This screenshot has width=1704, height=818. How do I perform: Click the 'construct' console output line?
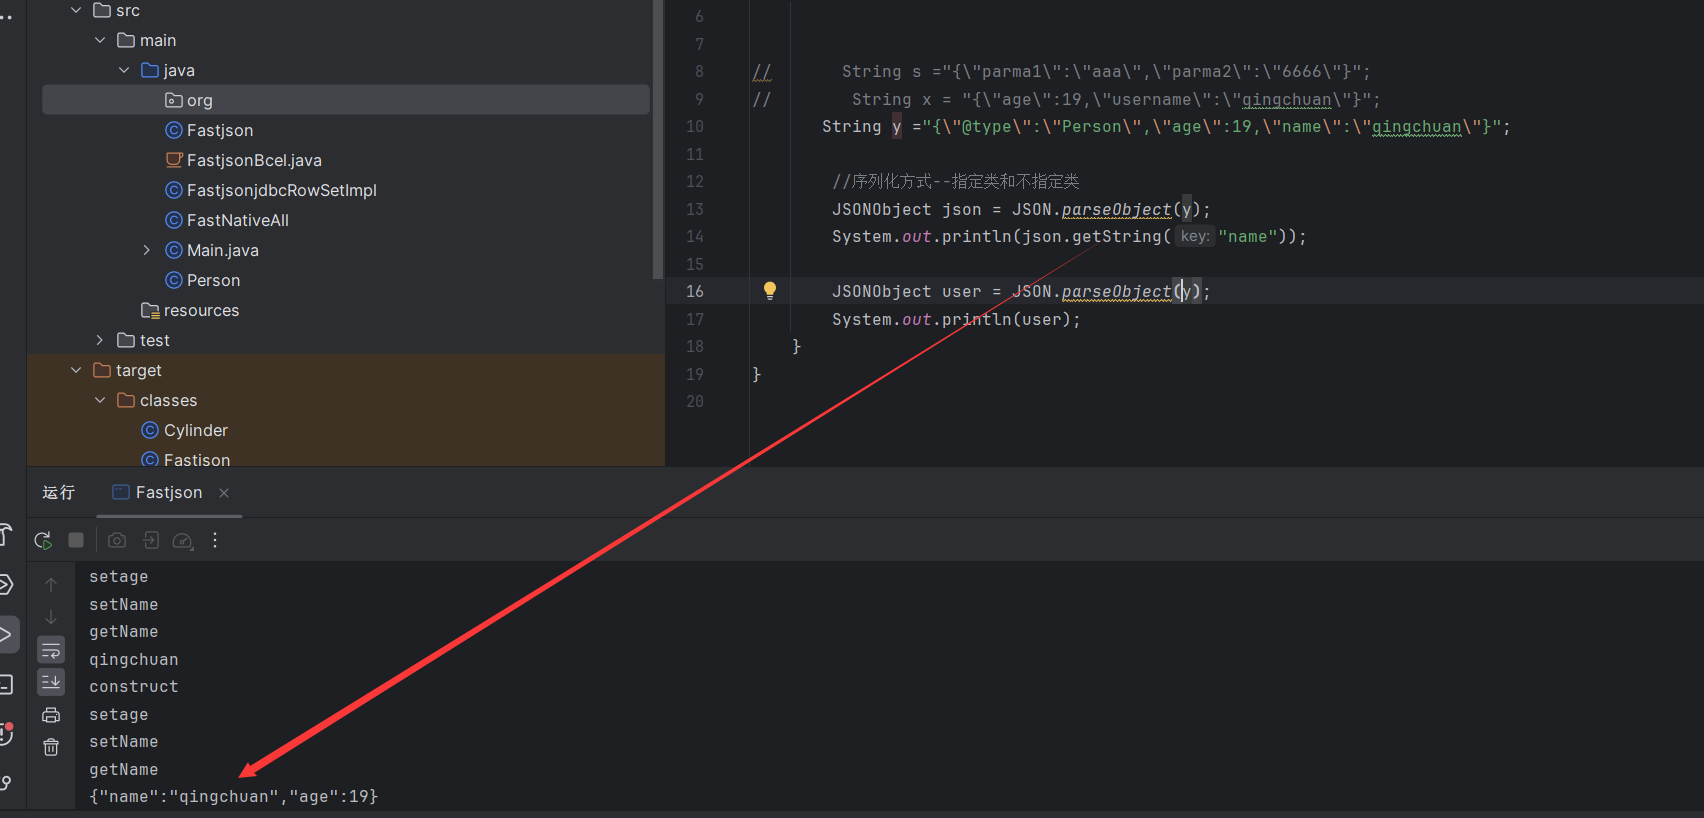point(134,686)
